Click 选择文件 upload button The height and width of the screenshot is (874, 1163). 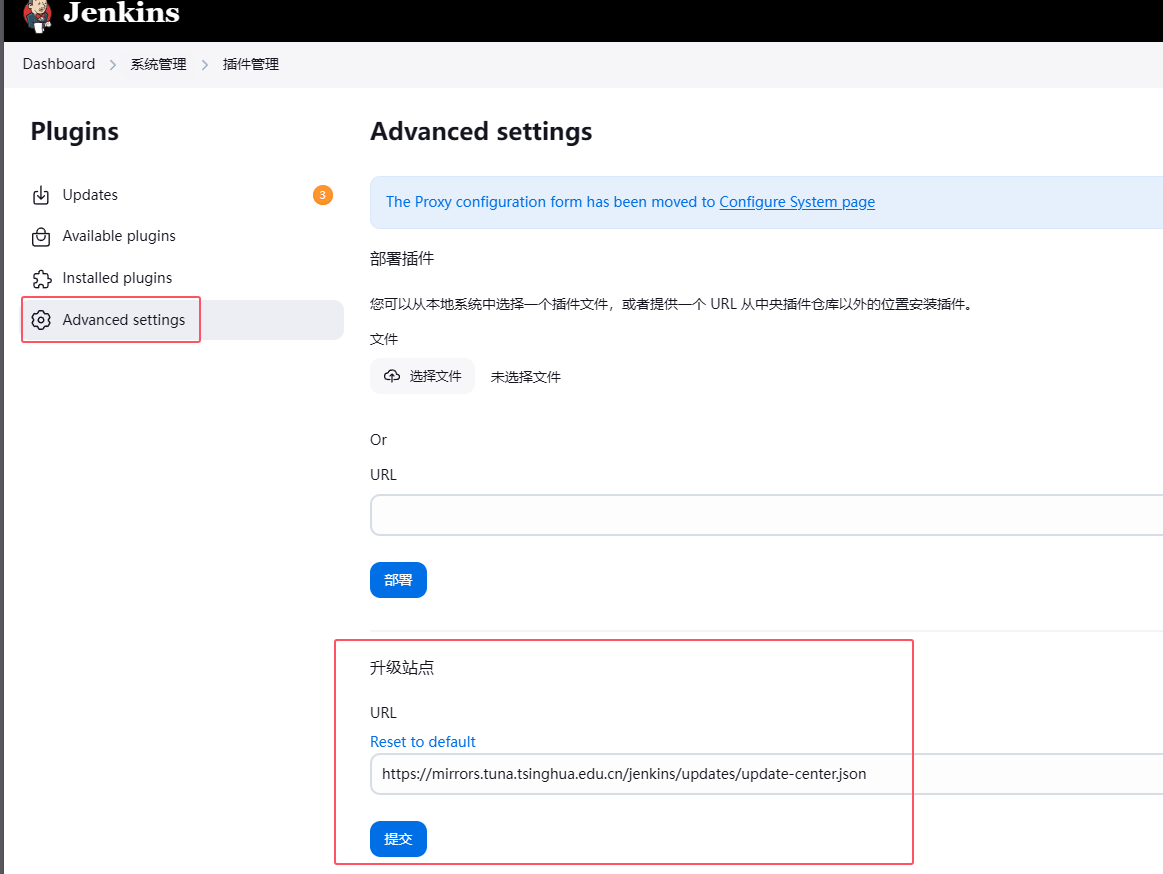422,376
